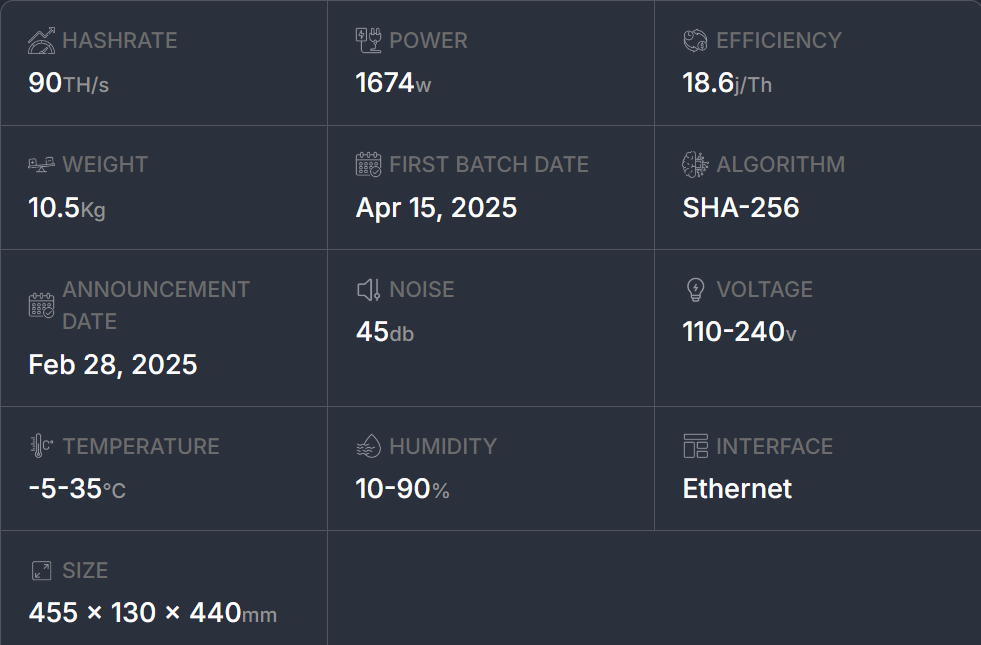Click the 455 × 130 × 440 mm dimensions
Viewport: 981px width, 645px height.
pyautogui.click(x=152, y=612)
